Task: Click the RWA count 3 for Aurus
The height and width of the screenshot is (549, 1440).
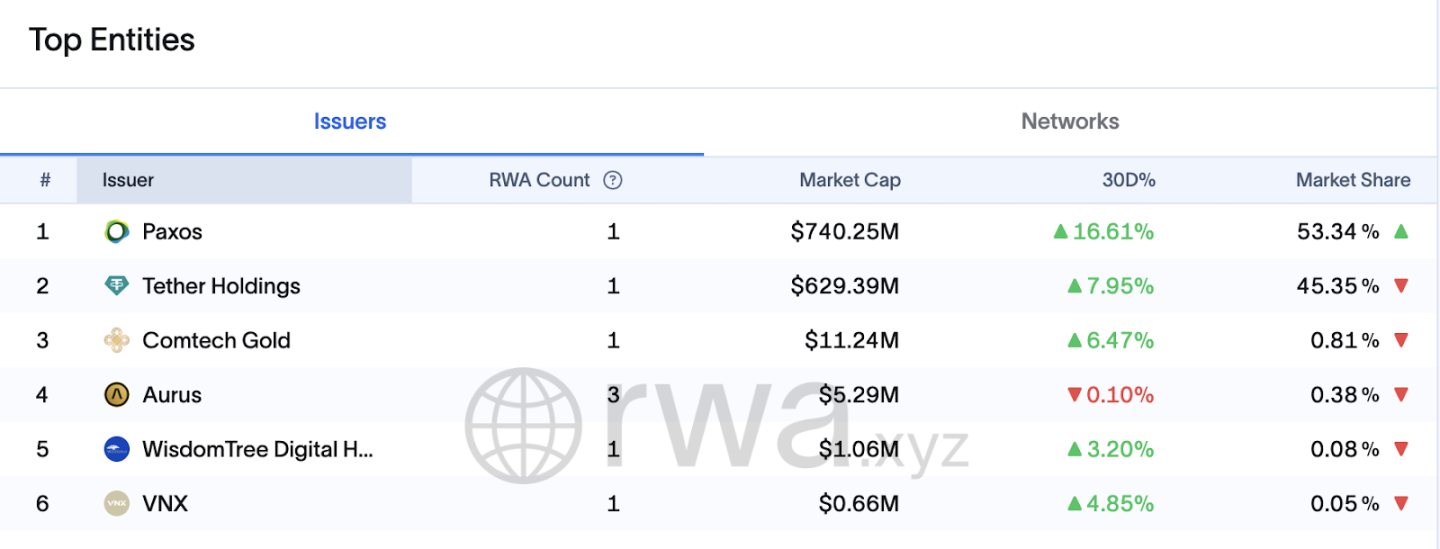Action: pos(613,395)
